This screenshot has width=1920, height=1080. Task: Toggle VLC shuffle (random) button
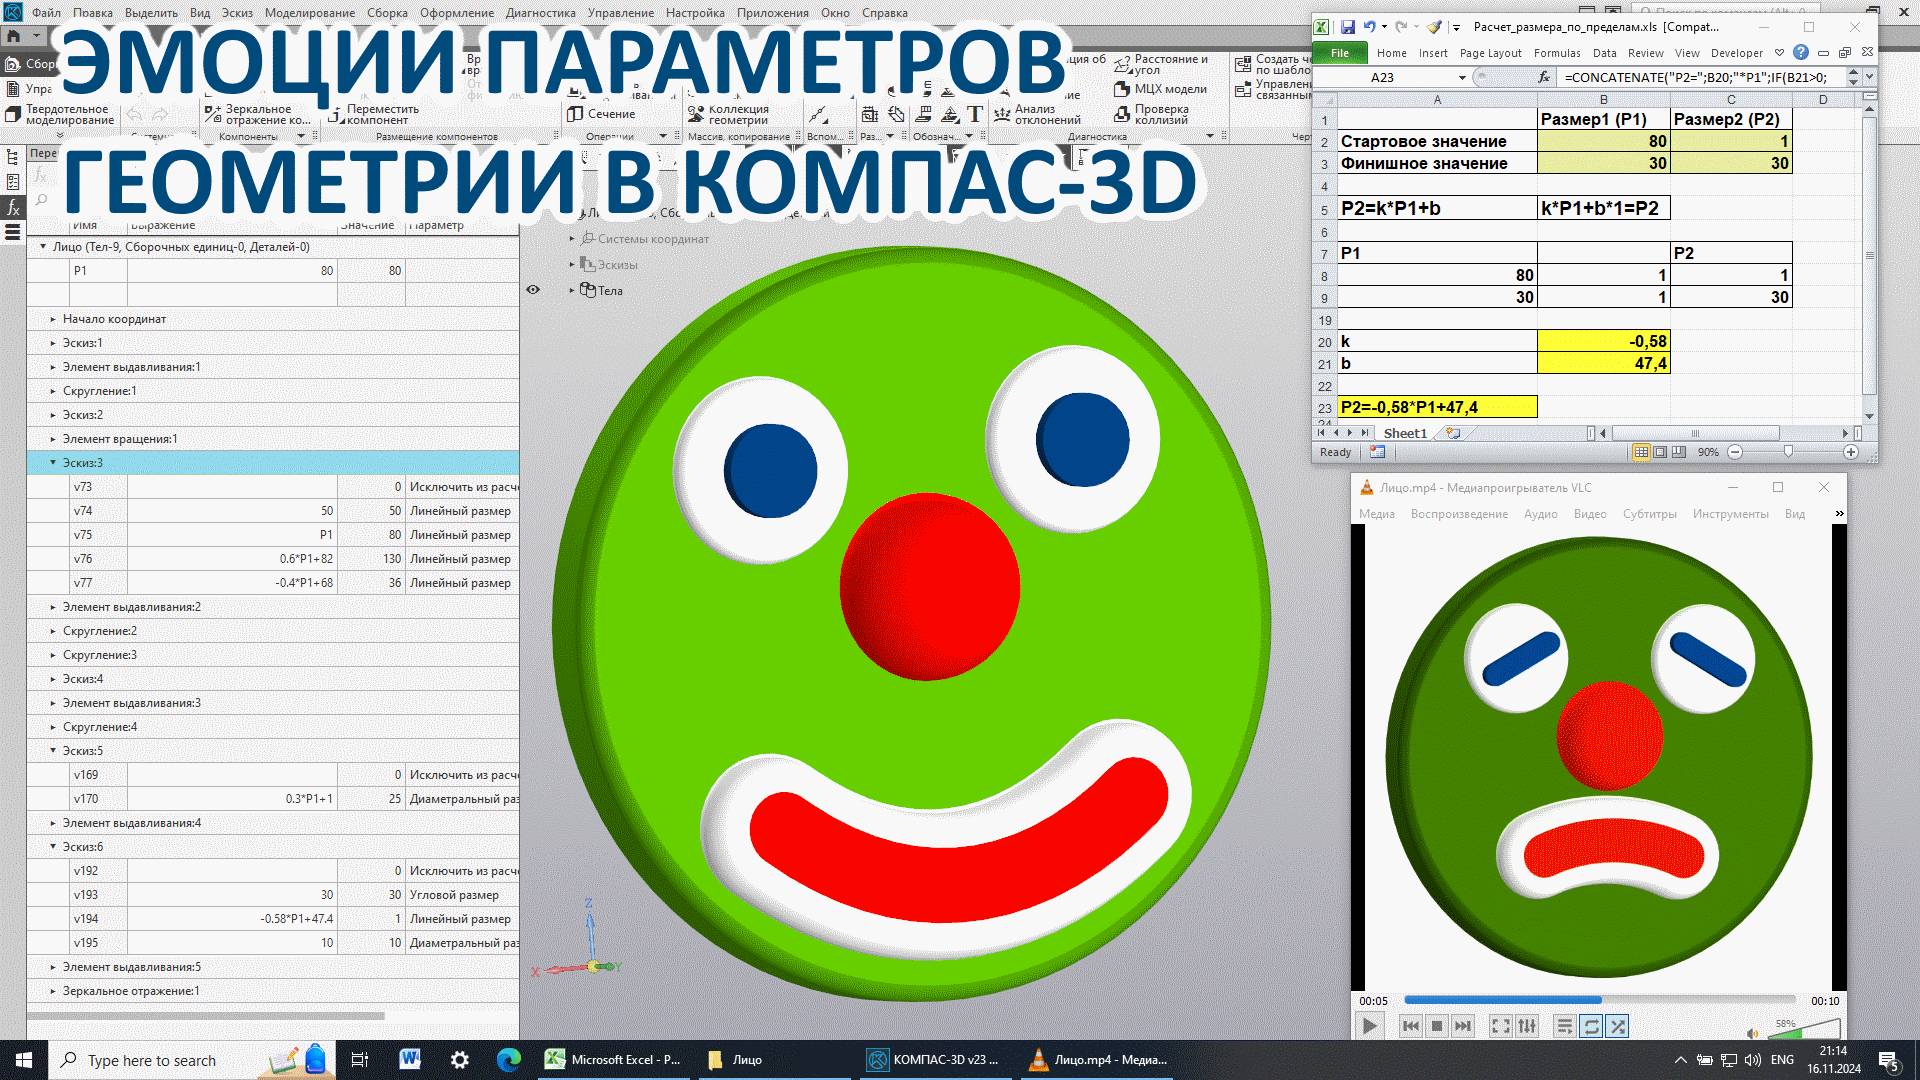click(1617, 1026)
